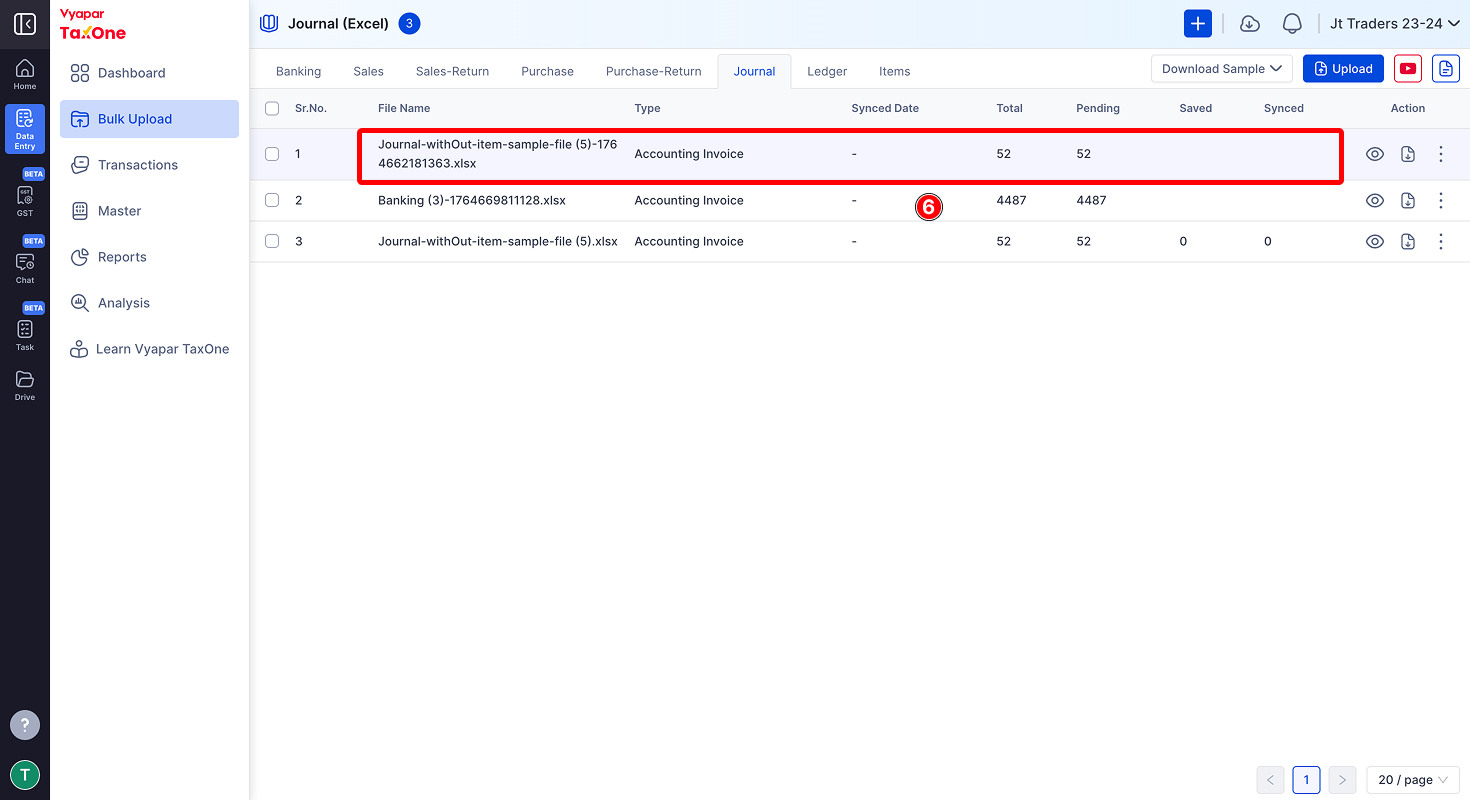This screenshot has width=1470, height=800.
Task: Open the GST section in left rail
Action: 25,198
